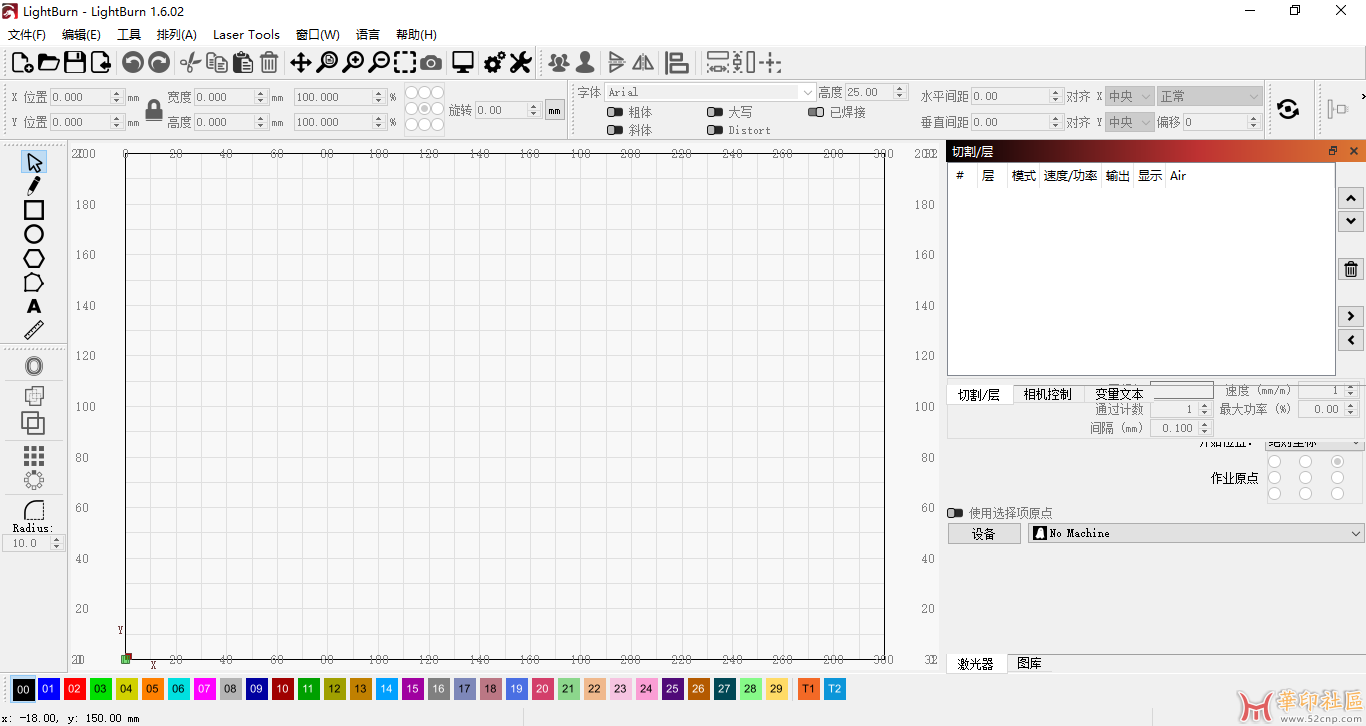
Task: Click the 设备 button
Action: coord(984,534)
